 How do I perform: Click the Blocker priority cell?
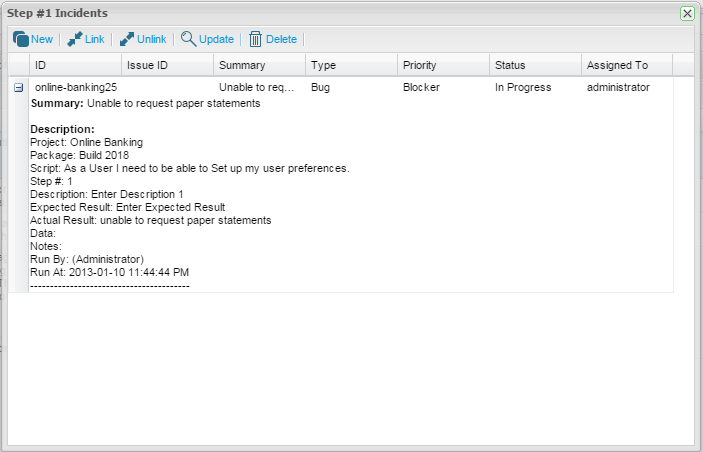point(421,88)
